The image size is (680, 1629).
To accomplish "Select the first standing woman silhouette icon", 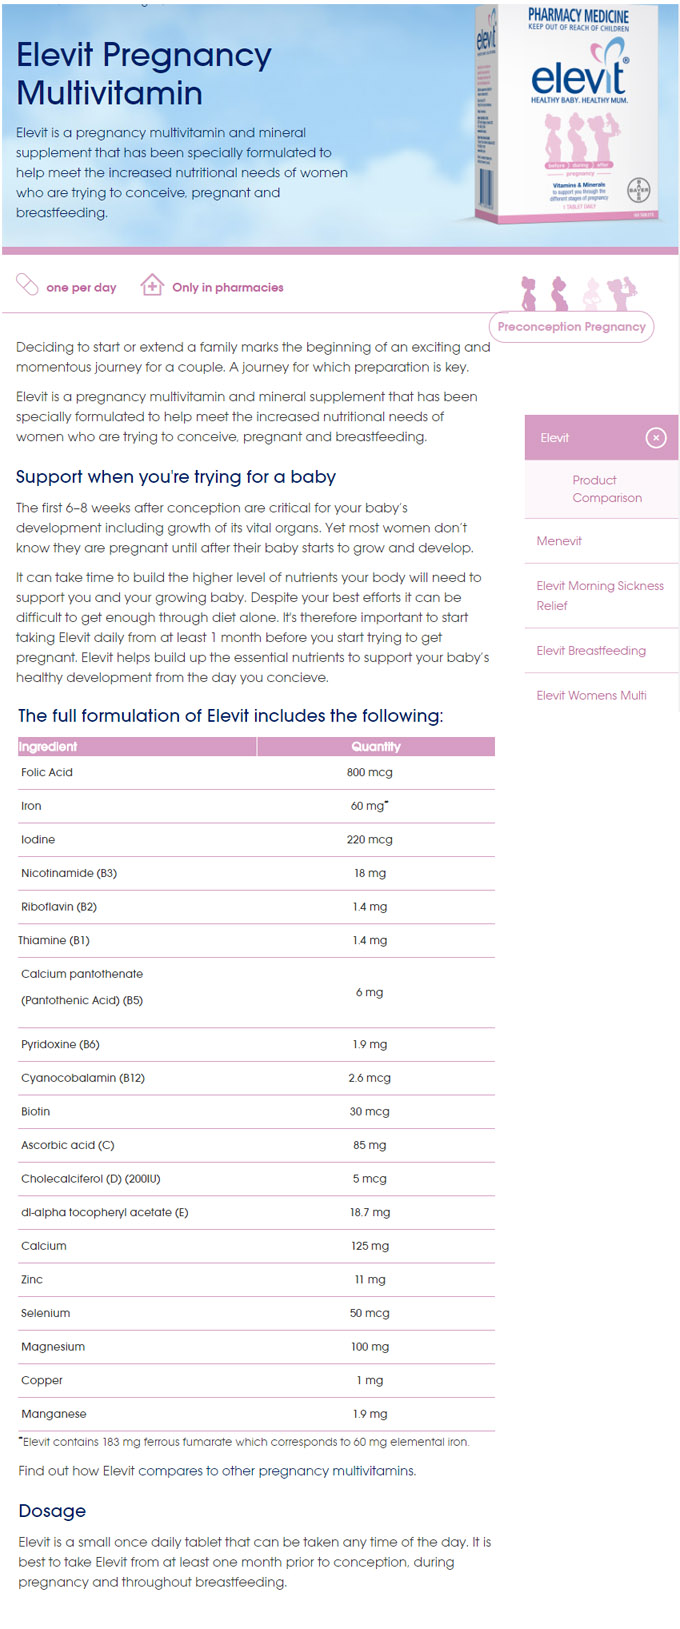I will (529, 294).
